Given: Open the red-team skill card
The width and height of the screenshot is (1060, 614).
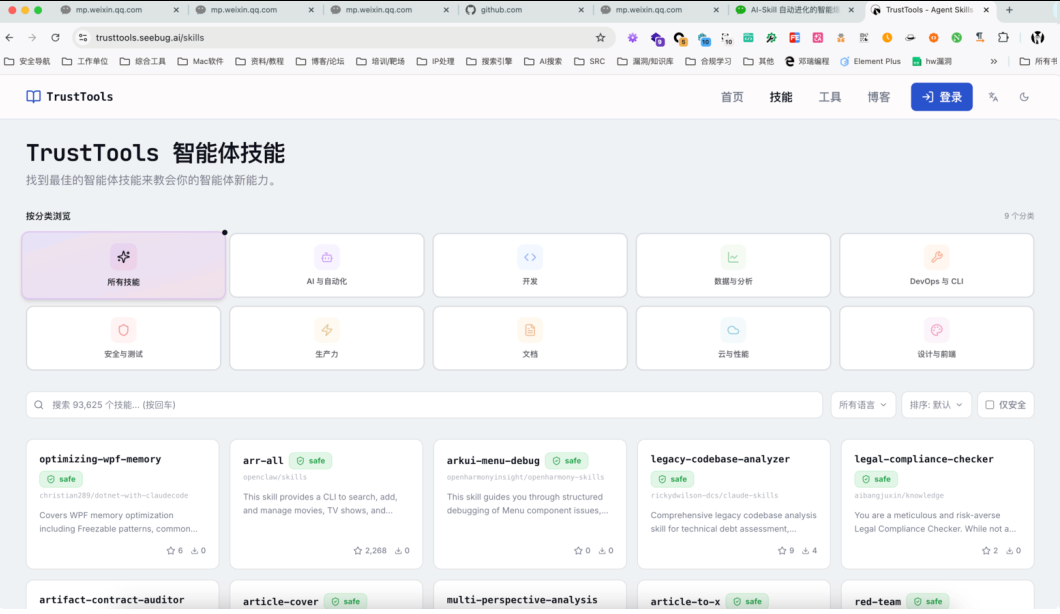Looking at the screenshot, I should click(x=937, y=596).
